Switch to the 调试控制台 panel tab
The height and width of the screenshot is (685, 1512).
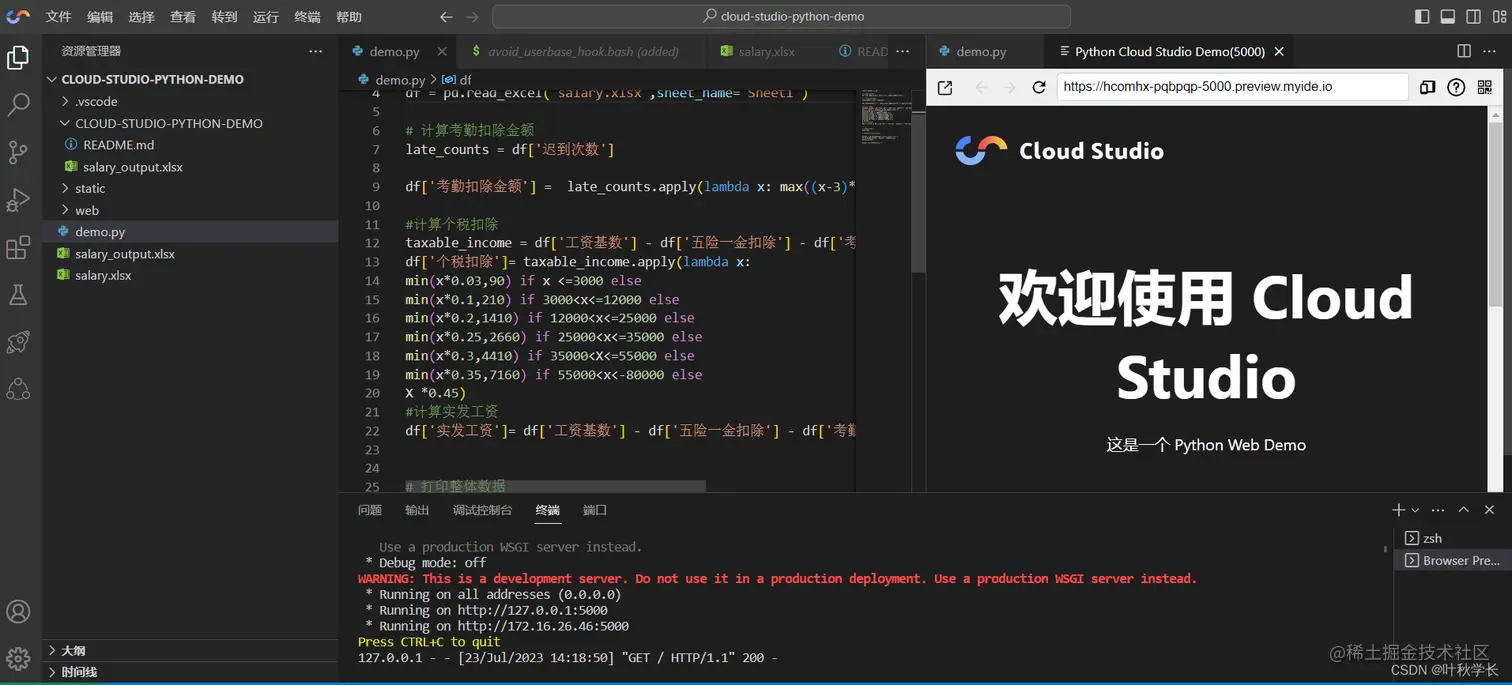(x=482, y=510)
